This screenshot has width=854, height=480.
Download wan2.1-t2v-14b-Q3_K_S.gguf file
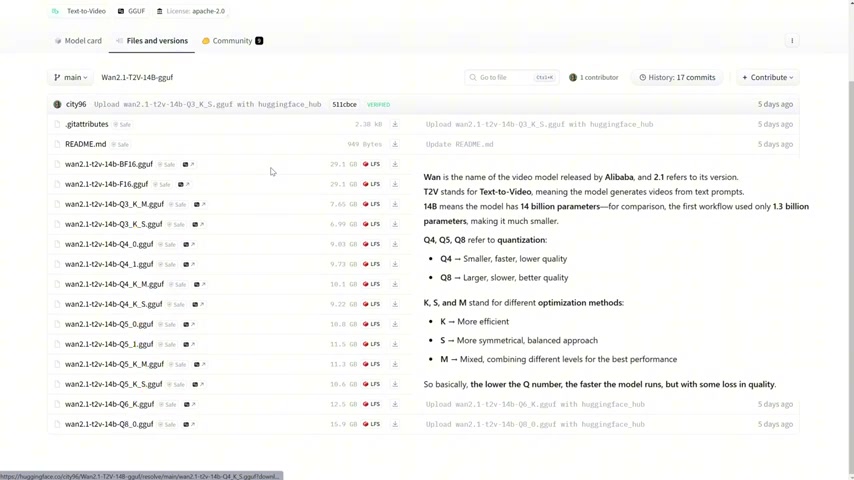[x=395, y=224]
